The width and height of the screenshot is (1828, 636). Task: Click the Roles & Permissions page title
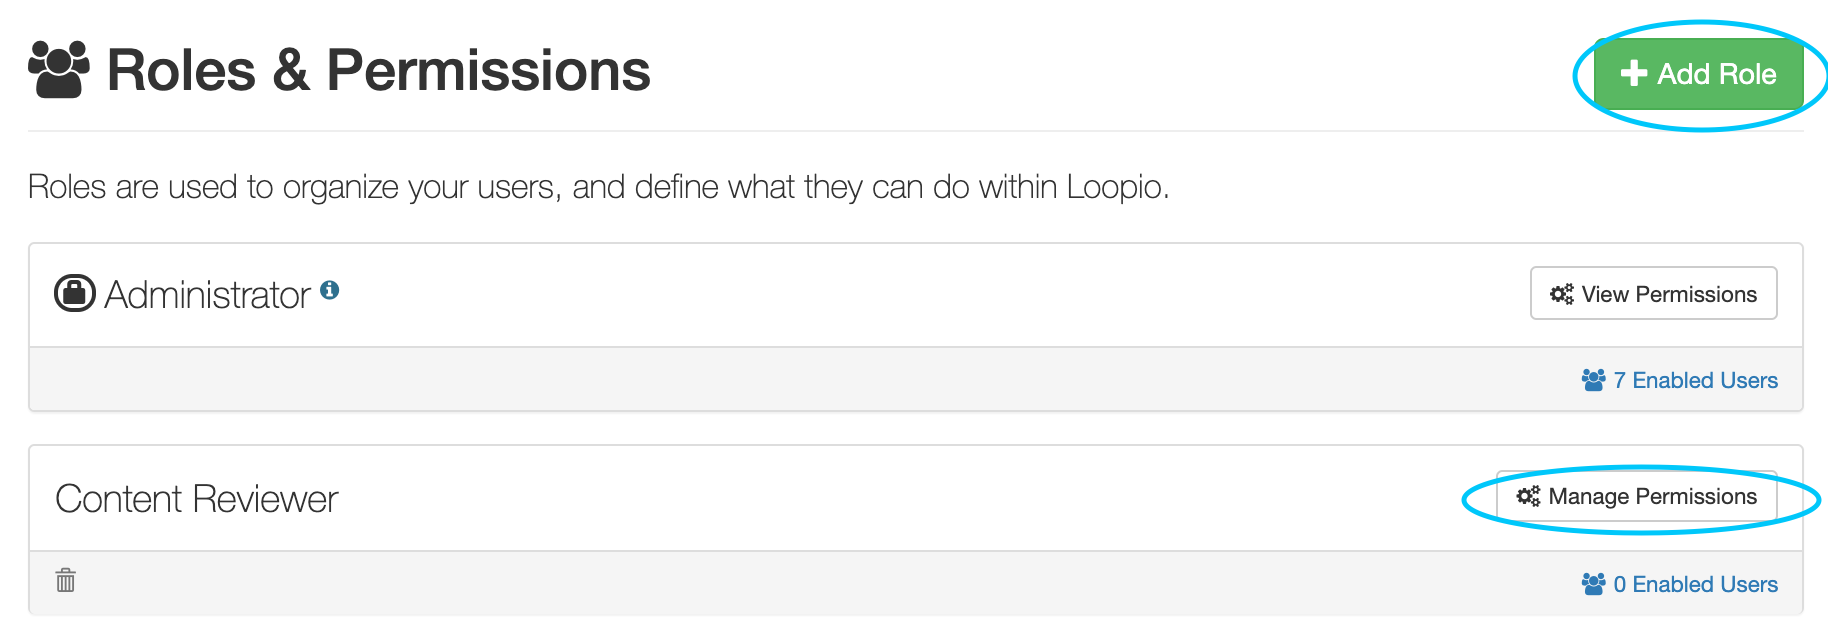pos(378,68)
